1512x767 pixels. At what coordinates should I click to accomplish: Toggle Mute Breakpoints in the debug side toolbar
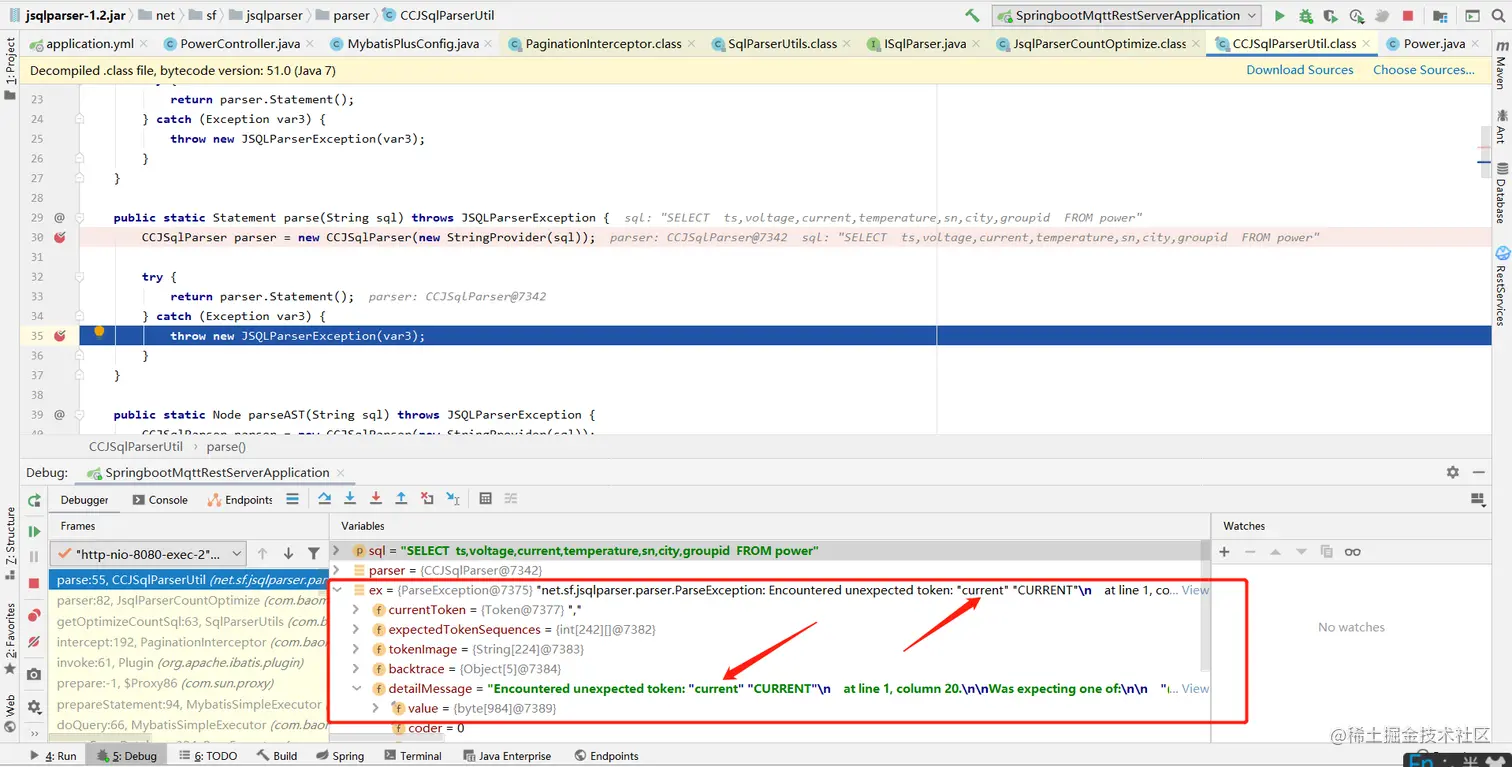click(34, 641)
